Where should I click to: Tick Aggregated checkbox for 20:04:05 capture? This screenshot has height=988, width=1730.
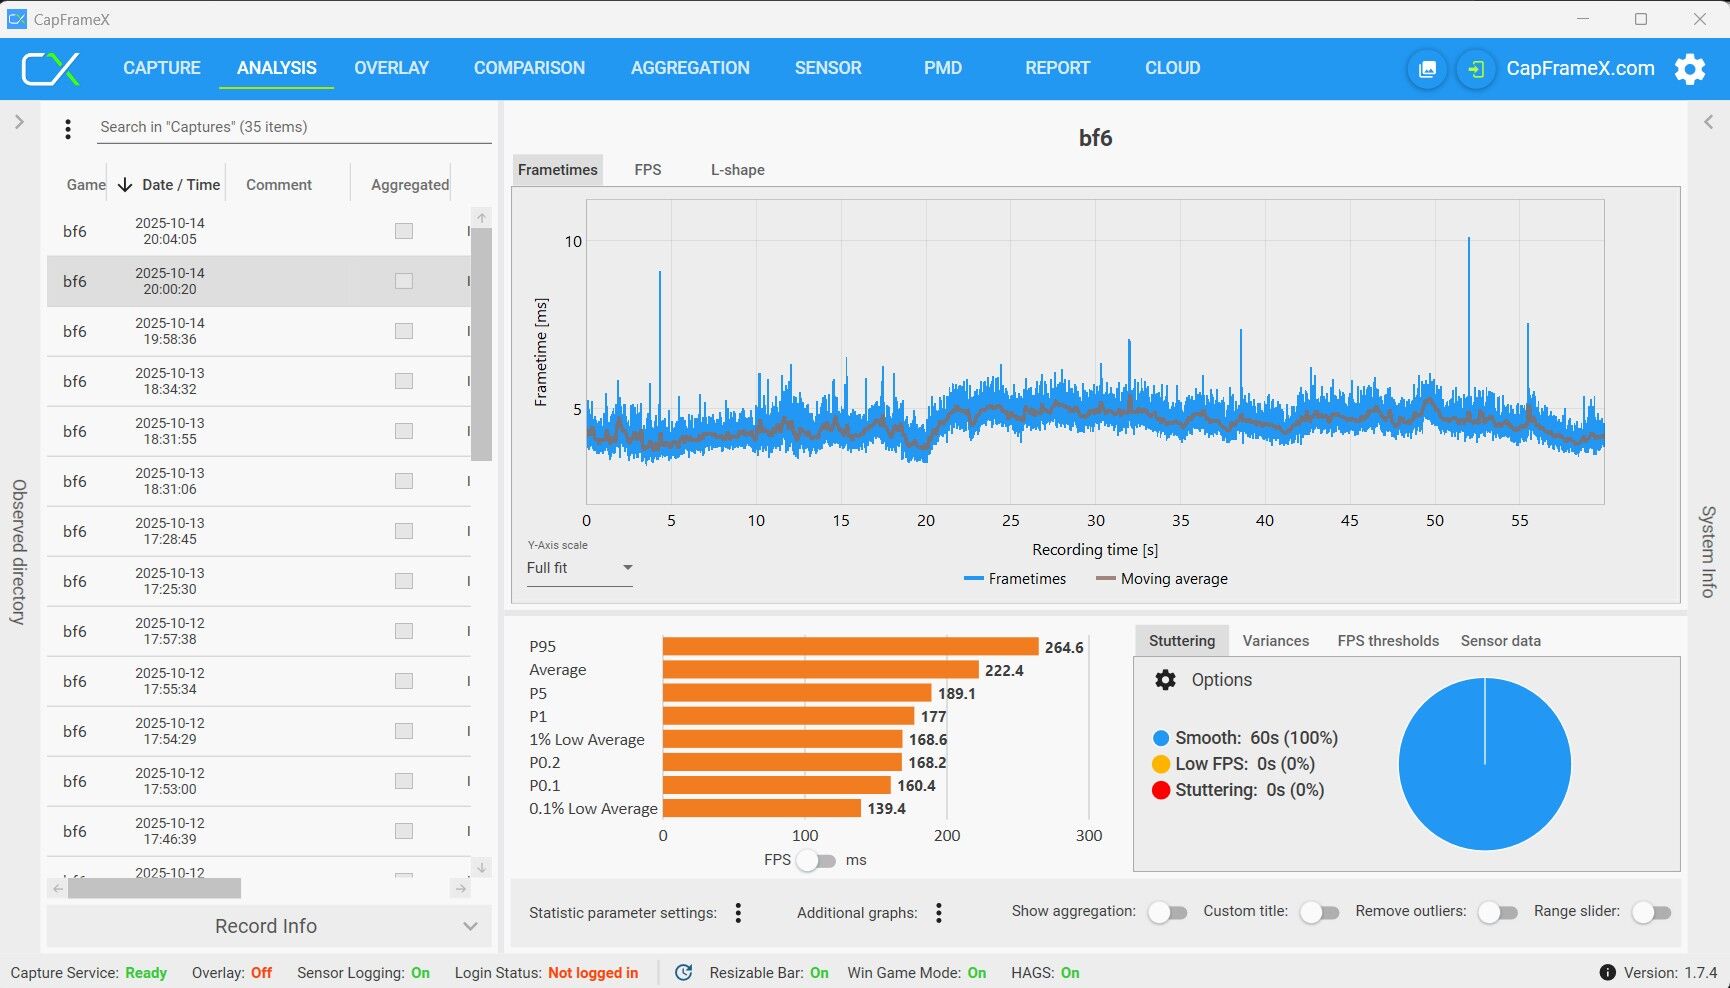point(404,231)
